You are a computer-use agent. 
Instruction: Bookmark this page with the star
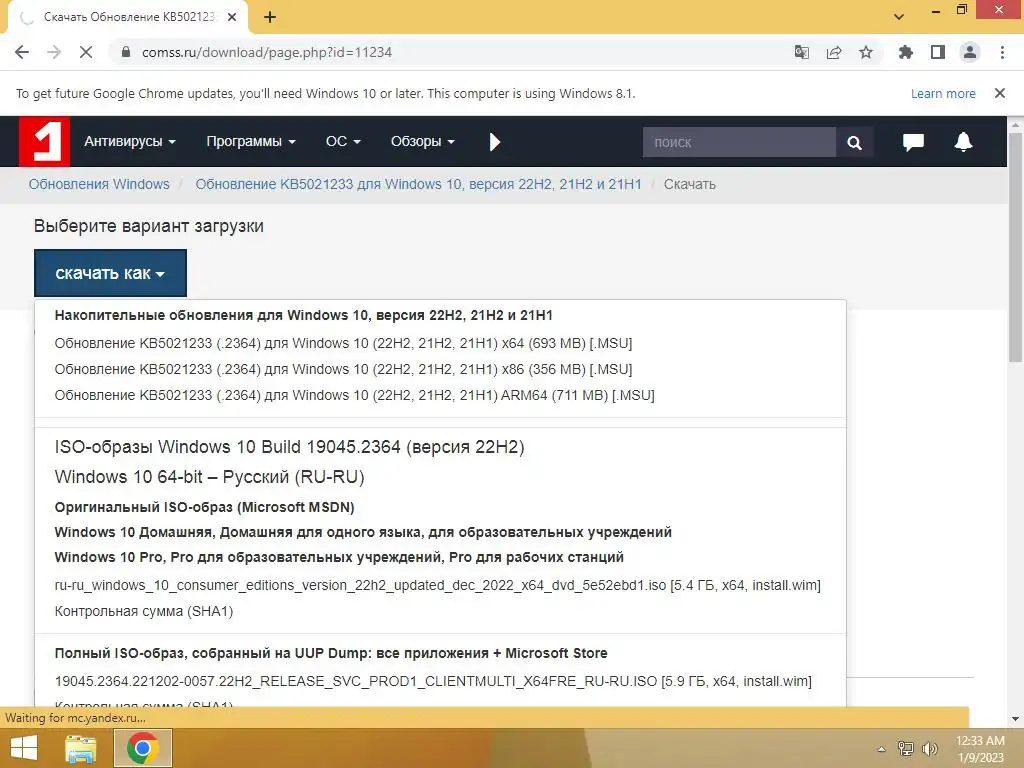pyautogui.click(x=866, y=52)
